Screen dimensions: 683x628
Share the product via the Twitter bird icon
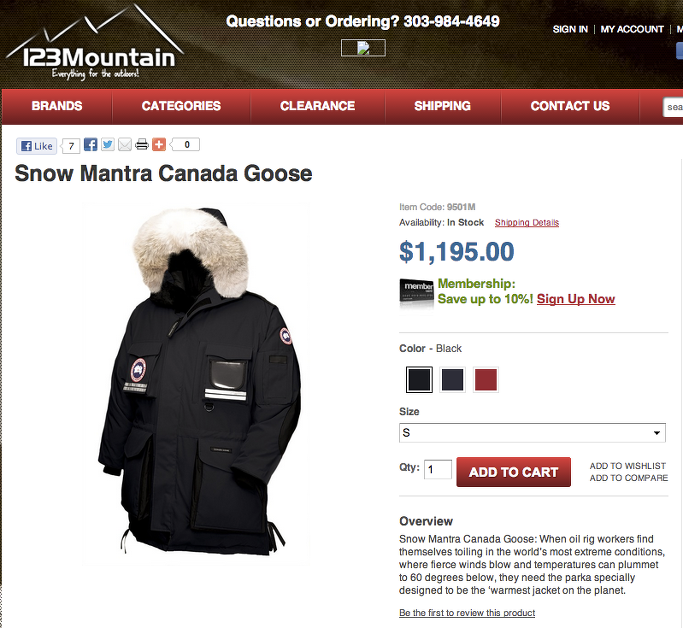[x=108, y=145]
